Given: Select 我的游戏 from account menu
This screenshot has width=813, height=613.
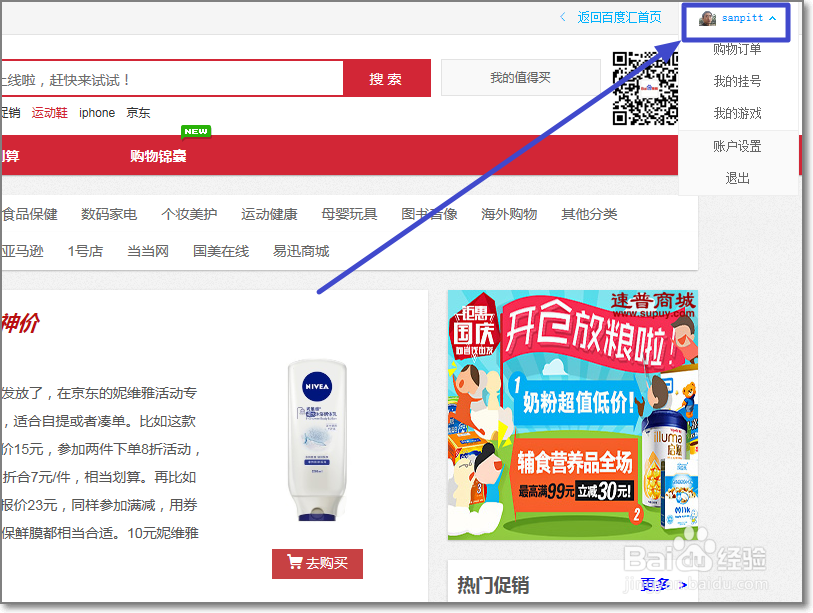Looking at the screenshot, I should 737,113.
